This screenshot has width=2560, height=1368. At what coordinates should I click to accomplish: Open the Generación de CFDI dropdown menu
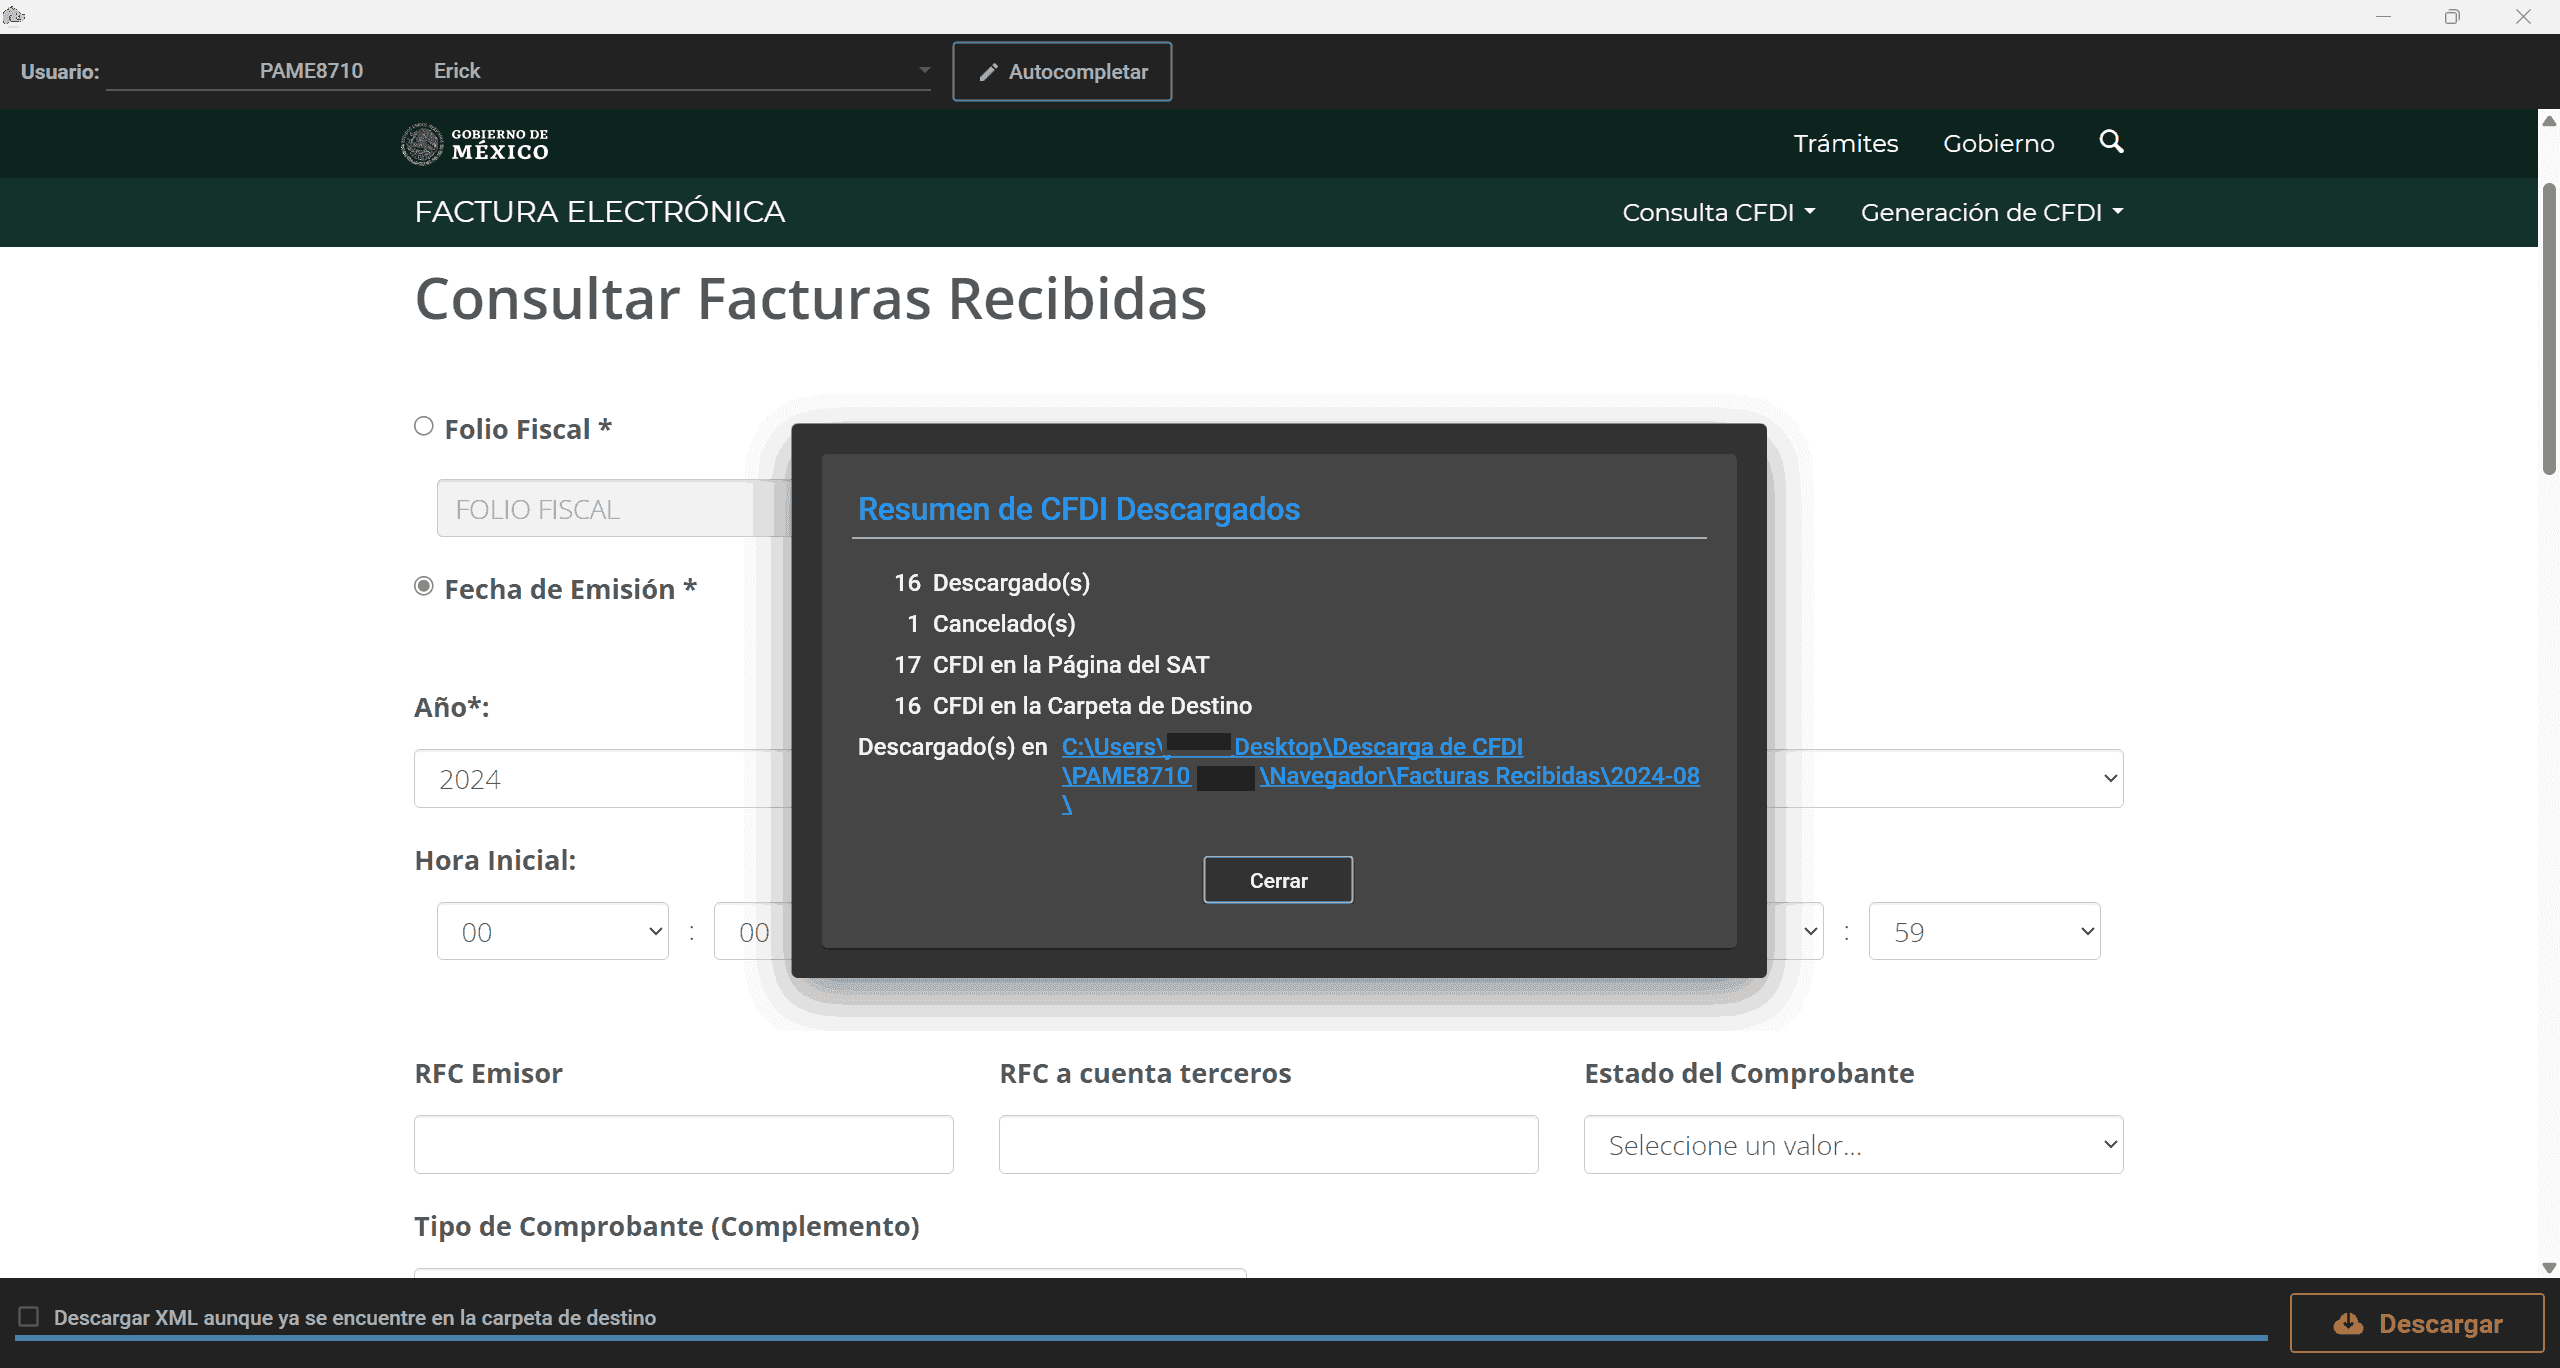[x=1989, y=212]
